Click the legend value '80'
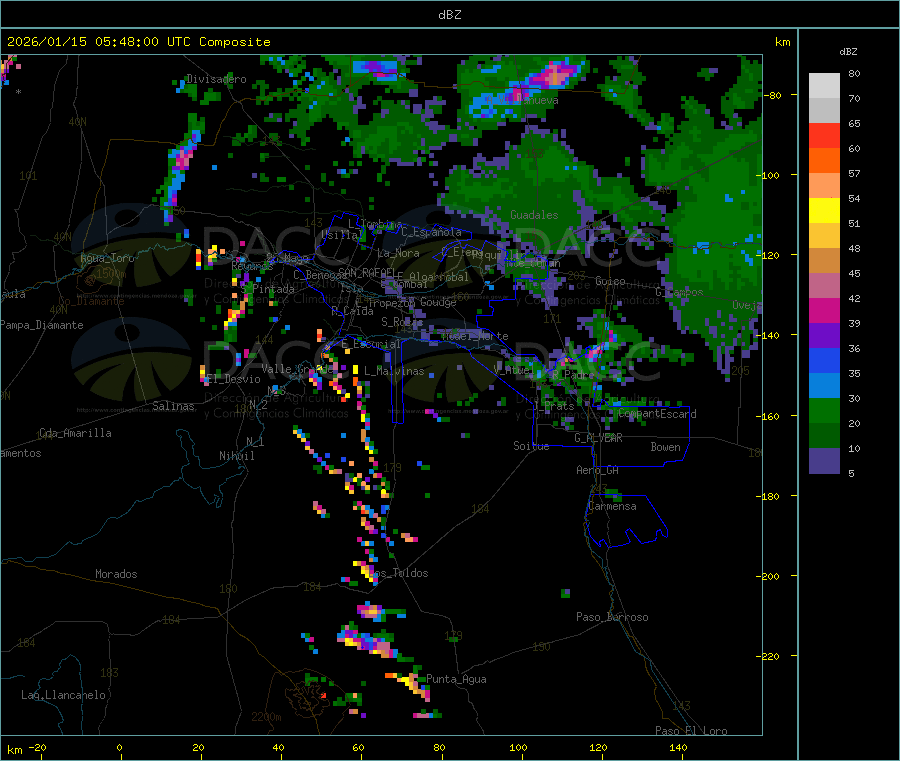The width and height of the screenshot is (900, 761). point(854,73)
